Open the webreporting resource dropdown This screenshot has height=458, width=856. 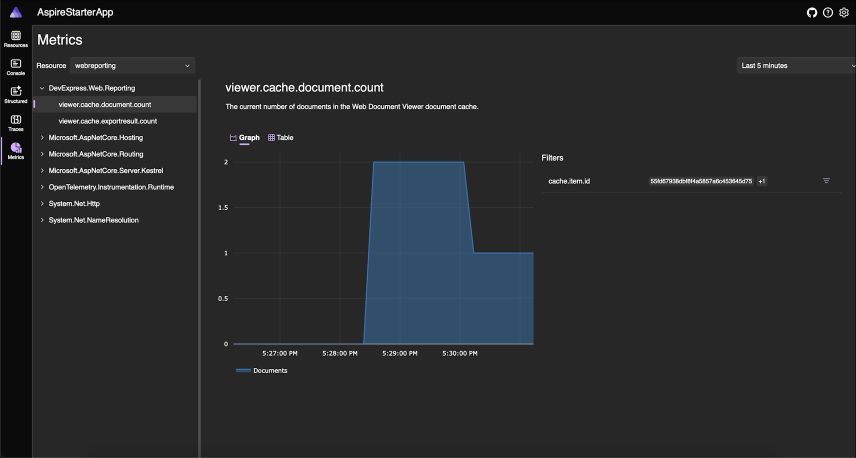tap(133, 66)
